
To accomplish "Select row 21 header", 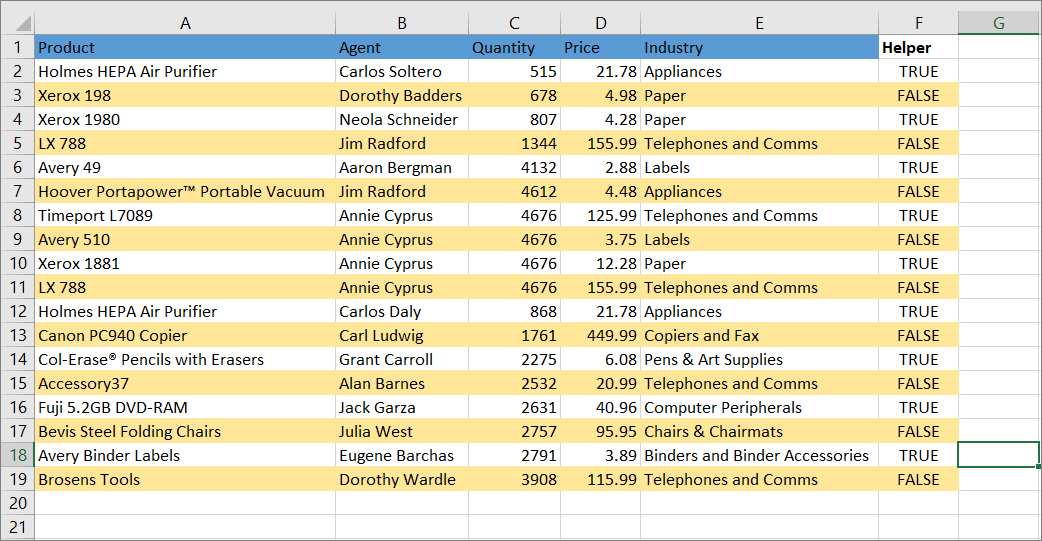I will coord(17,527).
